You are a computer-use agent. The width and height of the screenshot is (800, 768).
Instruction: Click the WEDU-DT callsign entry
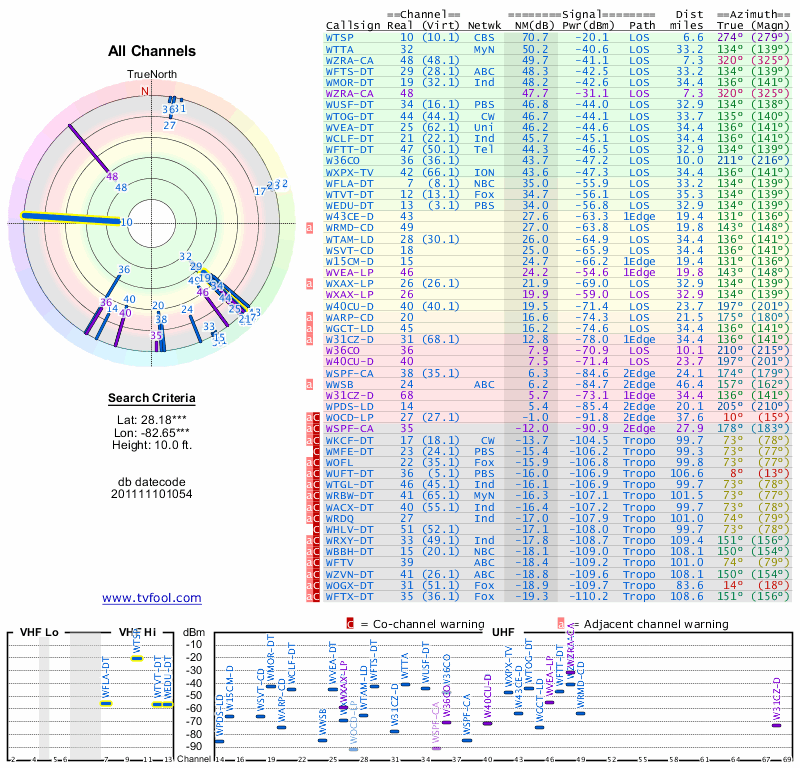(350, 204)
